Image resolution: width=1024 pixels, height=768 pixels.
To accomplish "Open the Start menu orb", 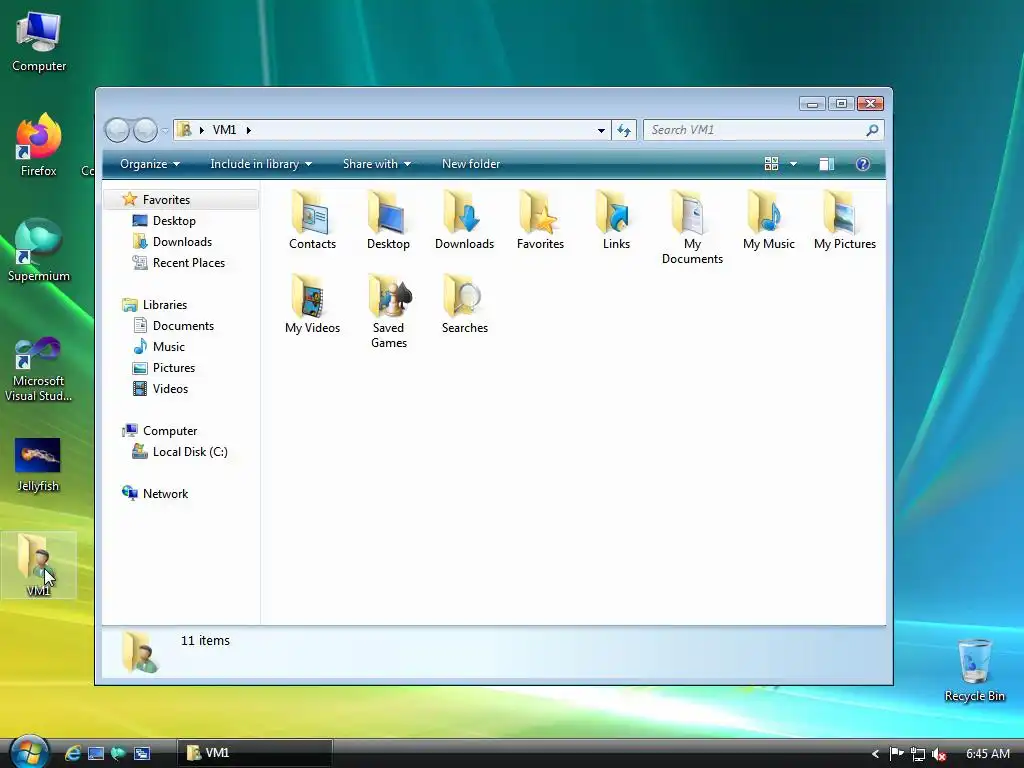I will (x=29, y=752).
